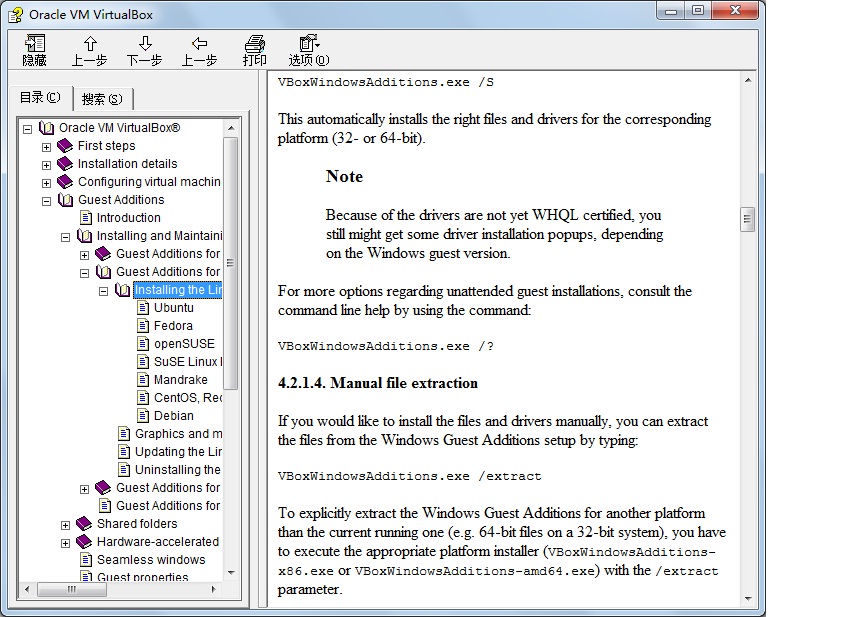Open the SuSE Linux topic
864x617 pixels.
[x=187, y=362]
